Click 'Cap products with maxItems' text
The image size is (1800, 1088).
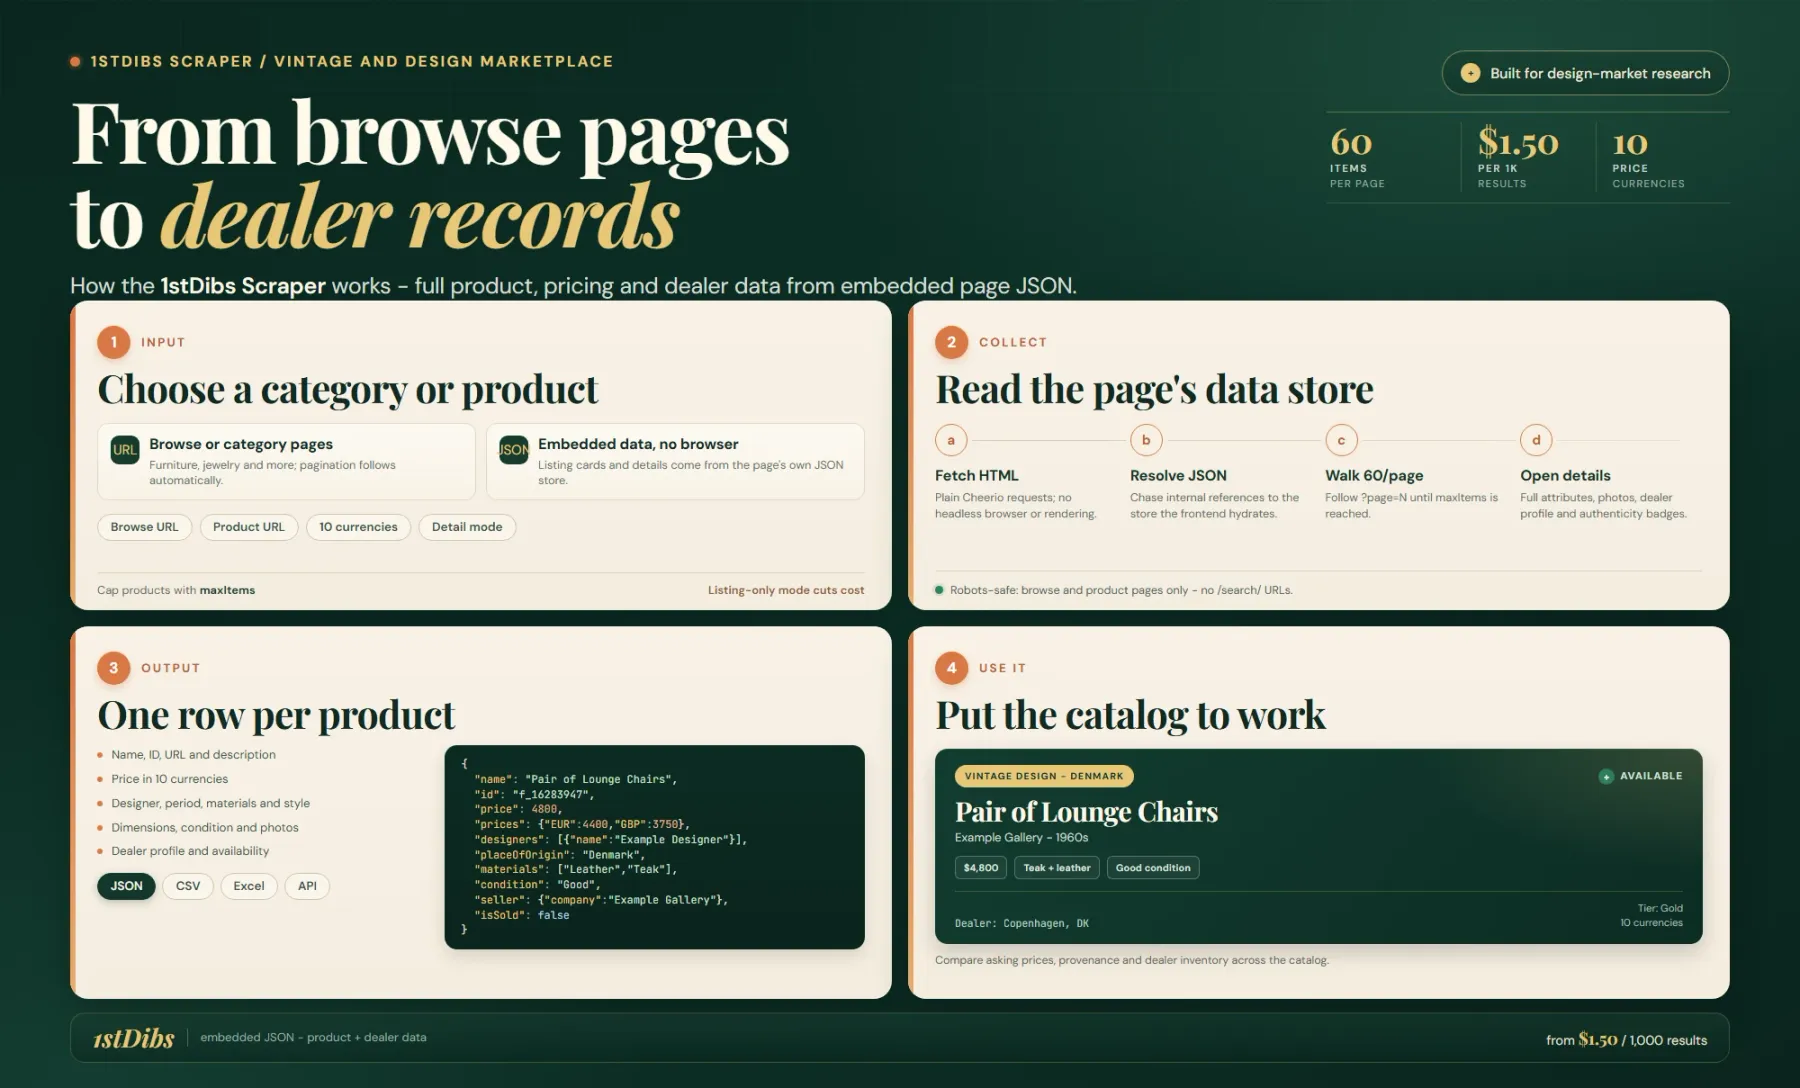click(176, 590)
